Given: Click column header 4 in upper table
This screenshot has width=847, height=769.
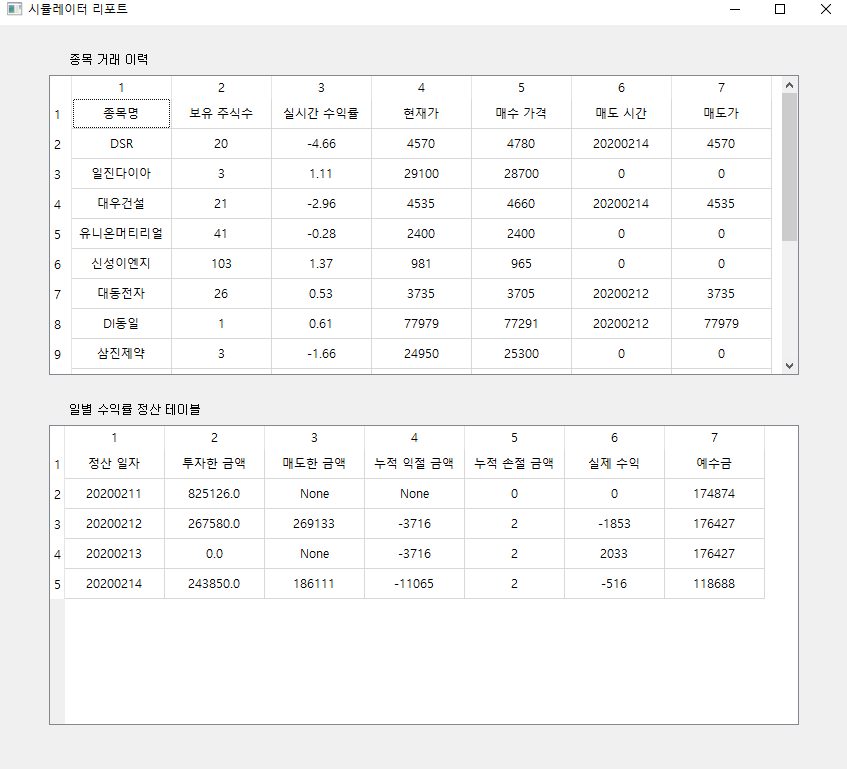Looking at the screenshot, I should (421, 87).
